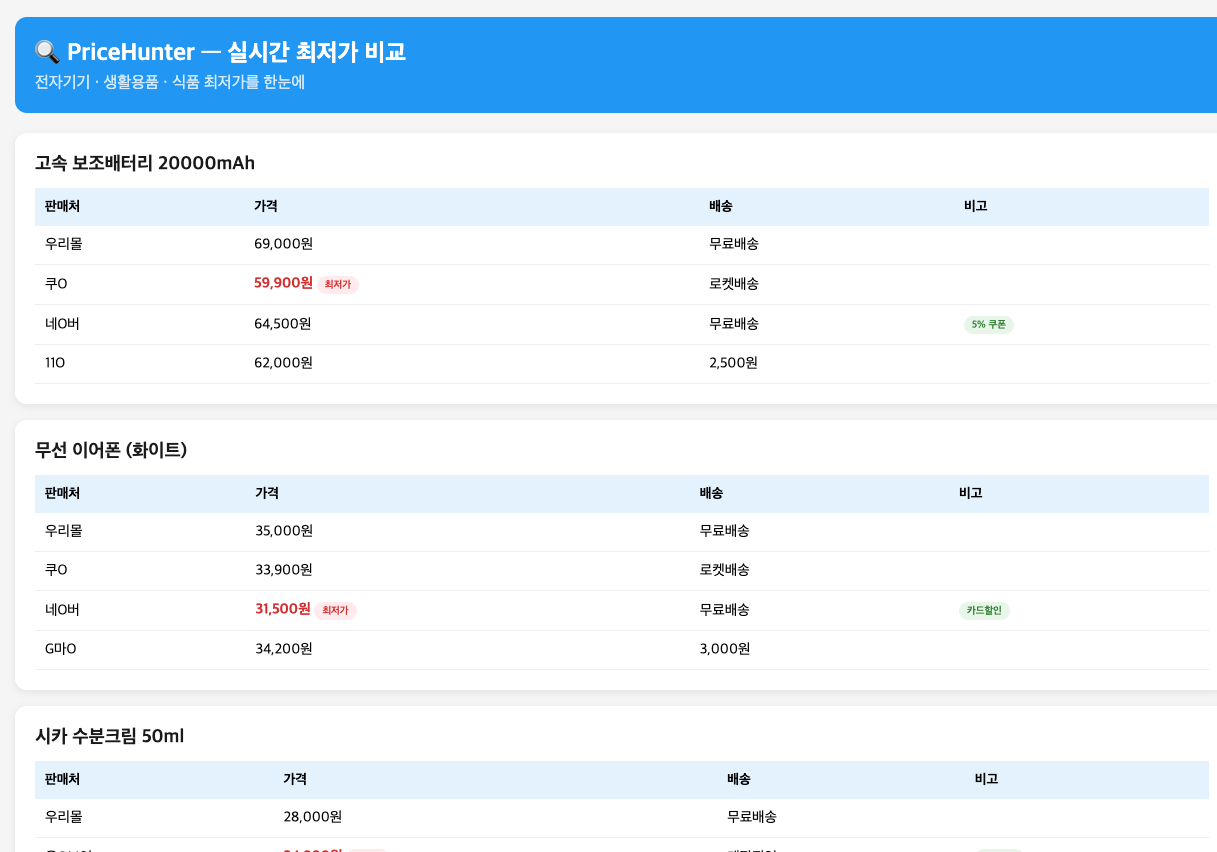This screenshot has width=1217, height=852.
Task: Click the 2,500원 shipping fee
Action: [734, 363]
